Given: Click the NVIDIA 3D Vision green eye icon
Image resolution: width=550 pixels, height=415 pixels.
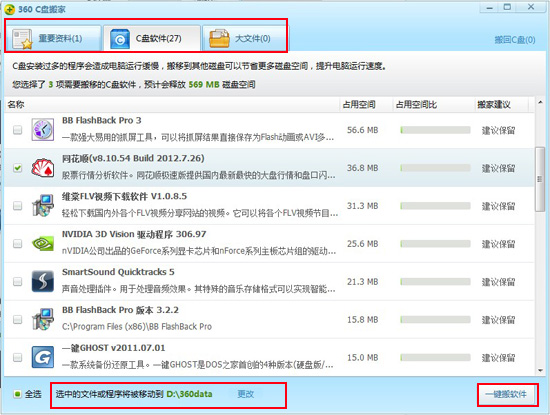Looking at the screenshot, I should click(x=43, y=243).
